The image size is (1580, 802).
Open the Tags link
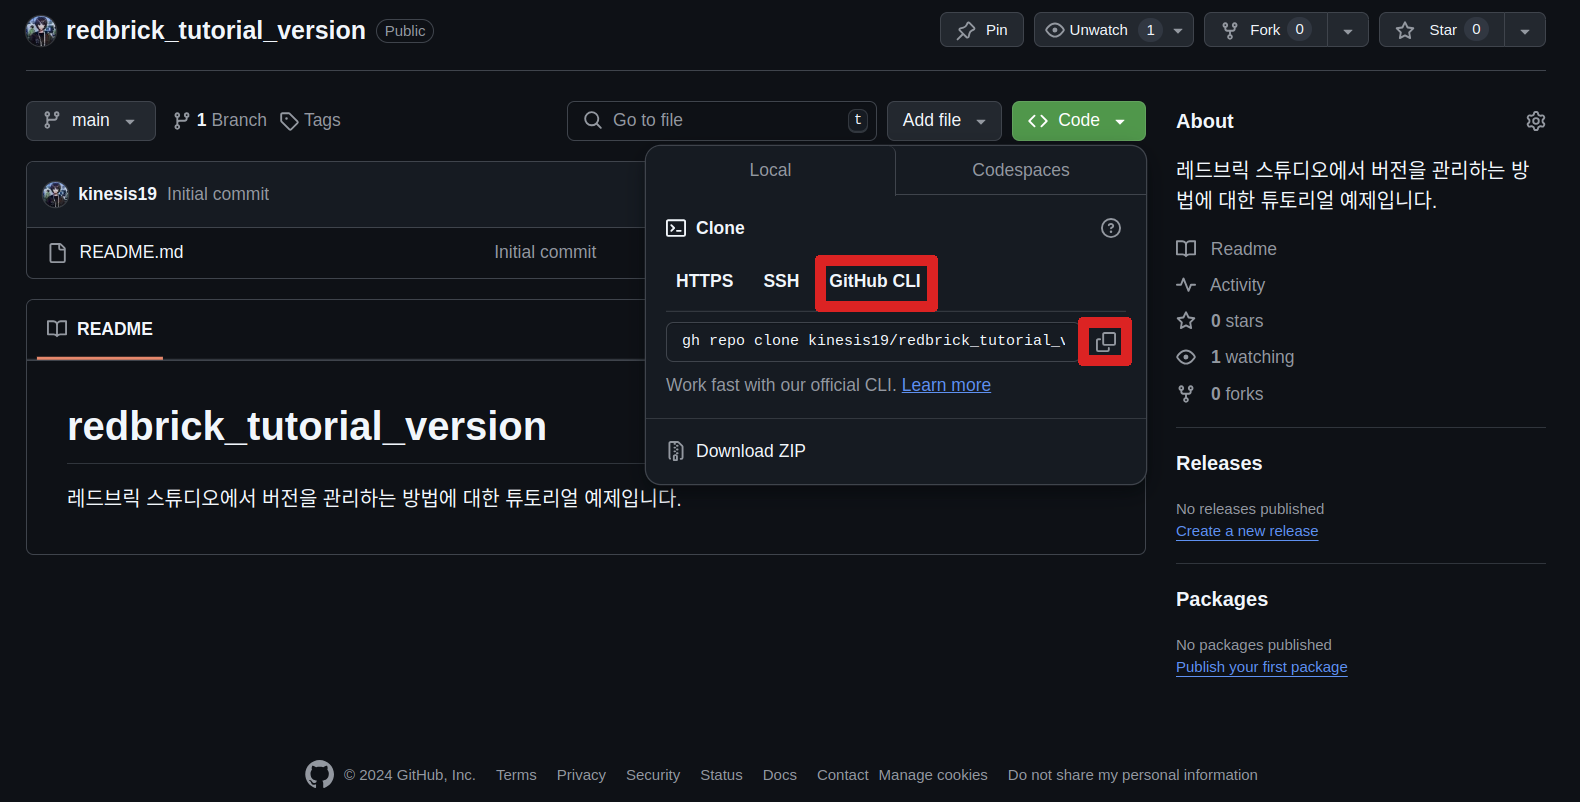311,120
